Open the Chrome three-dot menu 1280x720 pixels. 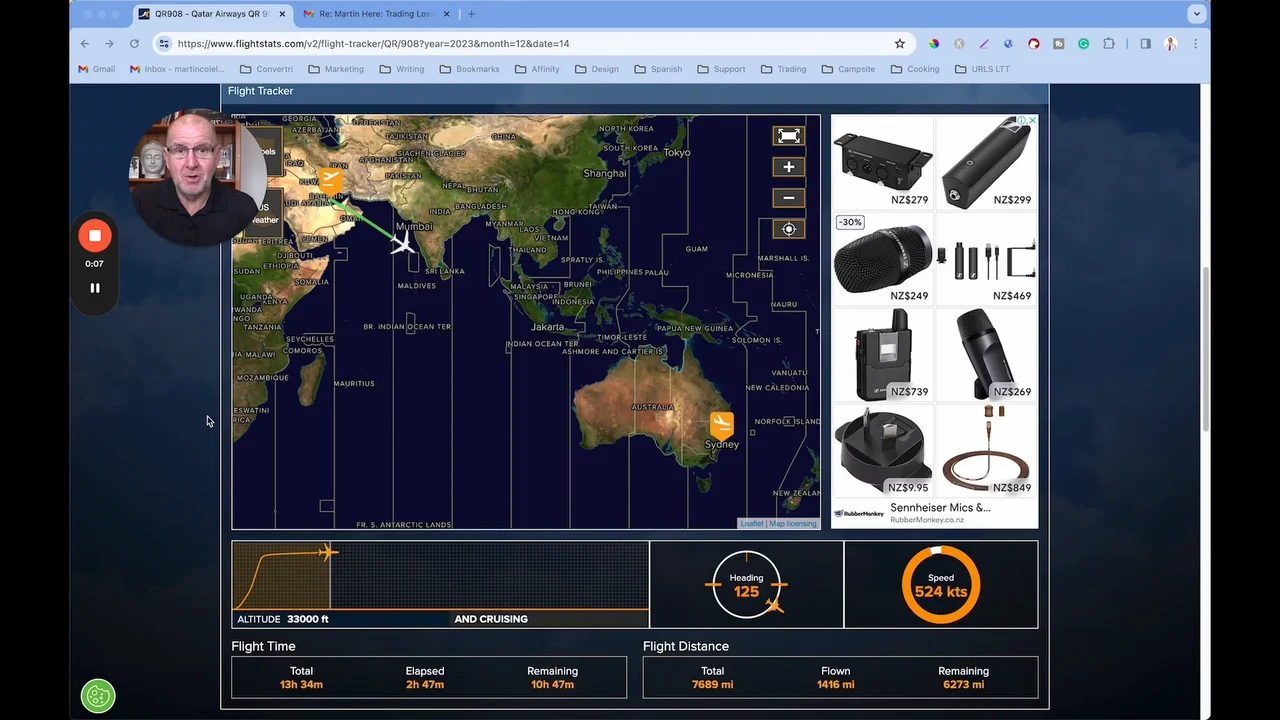point(1195,44)
